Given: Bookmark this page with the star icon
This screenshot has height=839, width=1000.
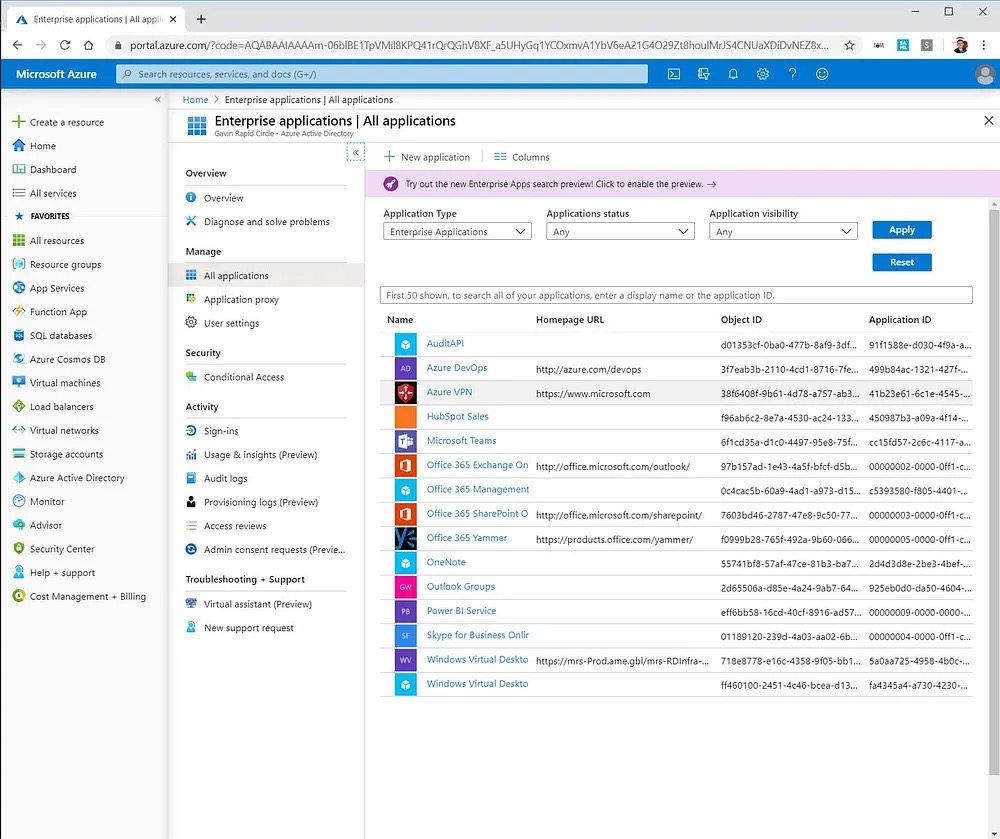Looking at the screenshot, I should pyautogui.click(x=849, y=45).
